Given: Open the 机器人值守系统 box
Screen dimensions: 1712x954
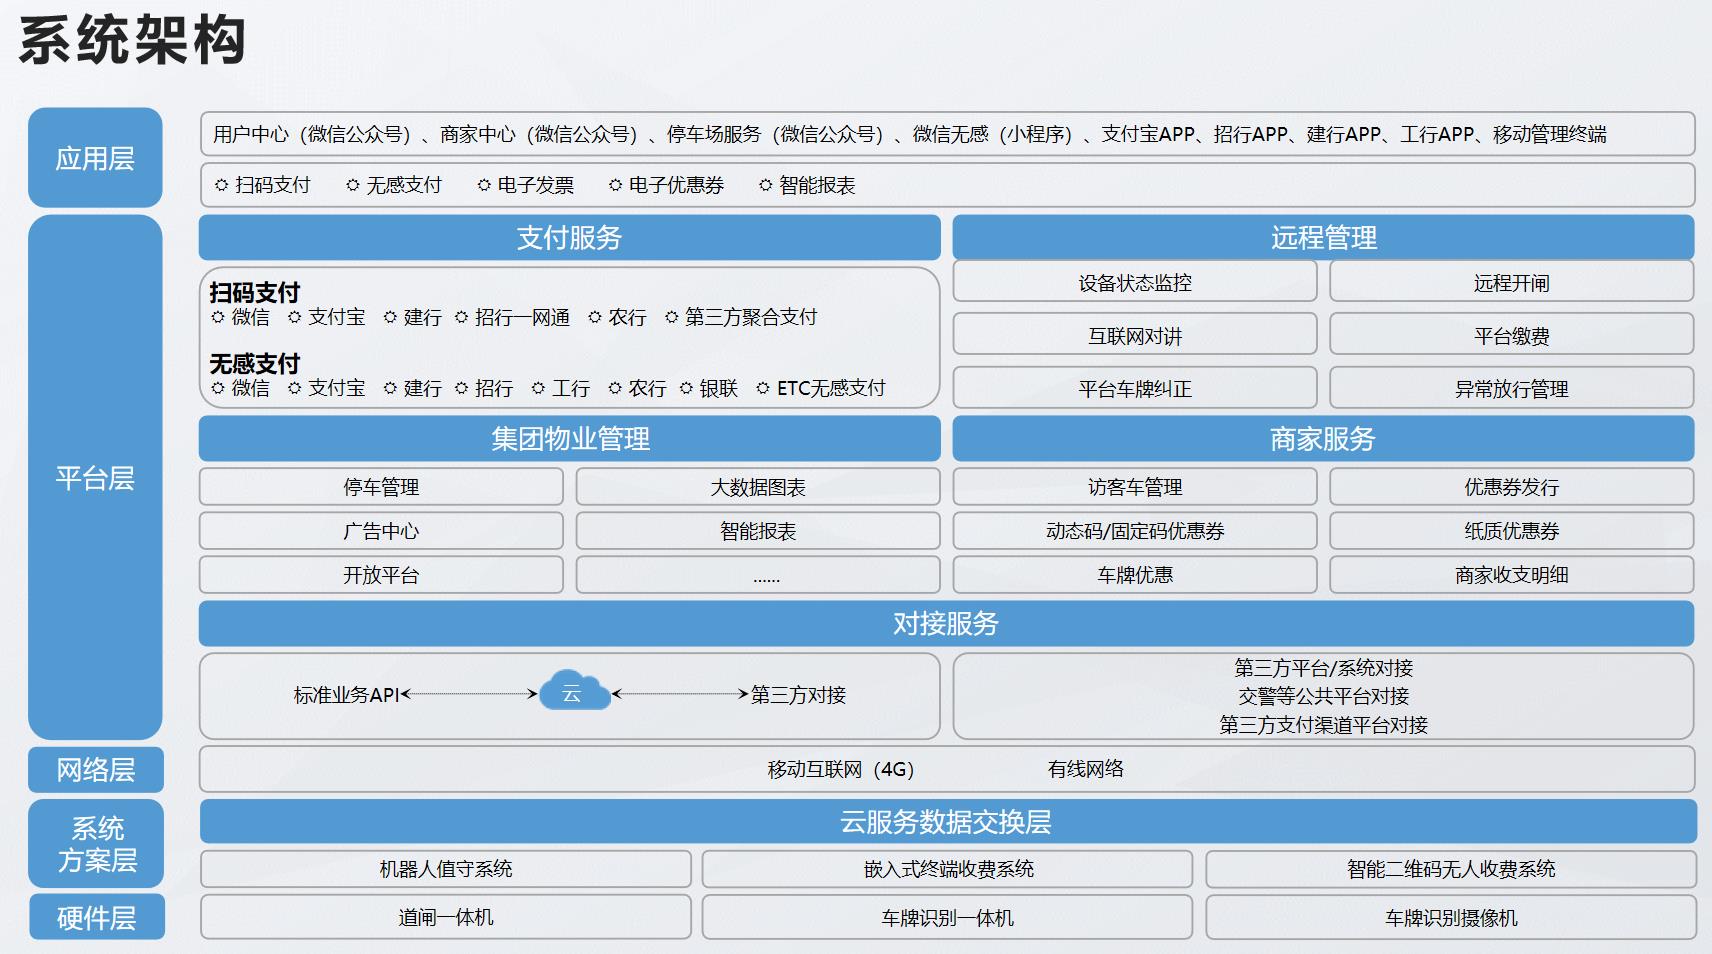Looking at the screenshot, I should pyautogui.click(x=446, y=869).
